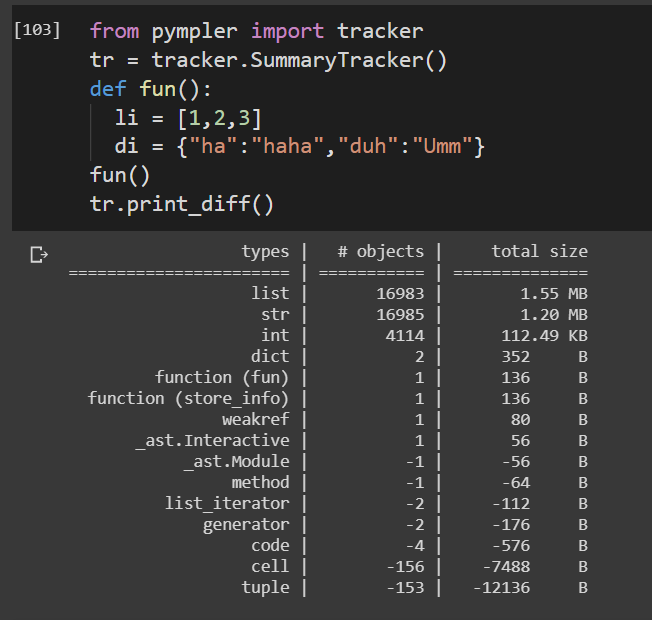Click the output toggle icon beside the results
Image resolution: width=652 pixels, height=620 pixels.
click(39, 256)
